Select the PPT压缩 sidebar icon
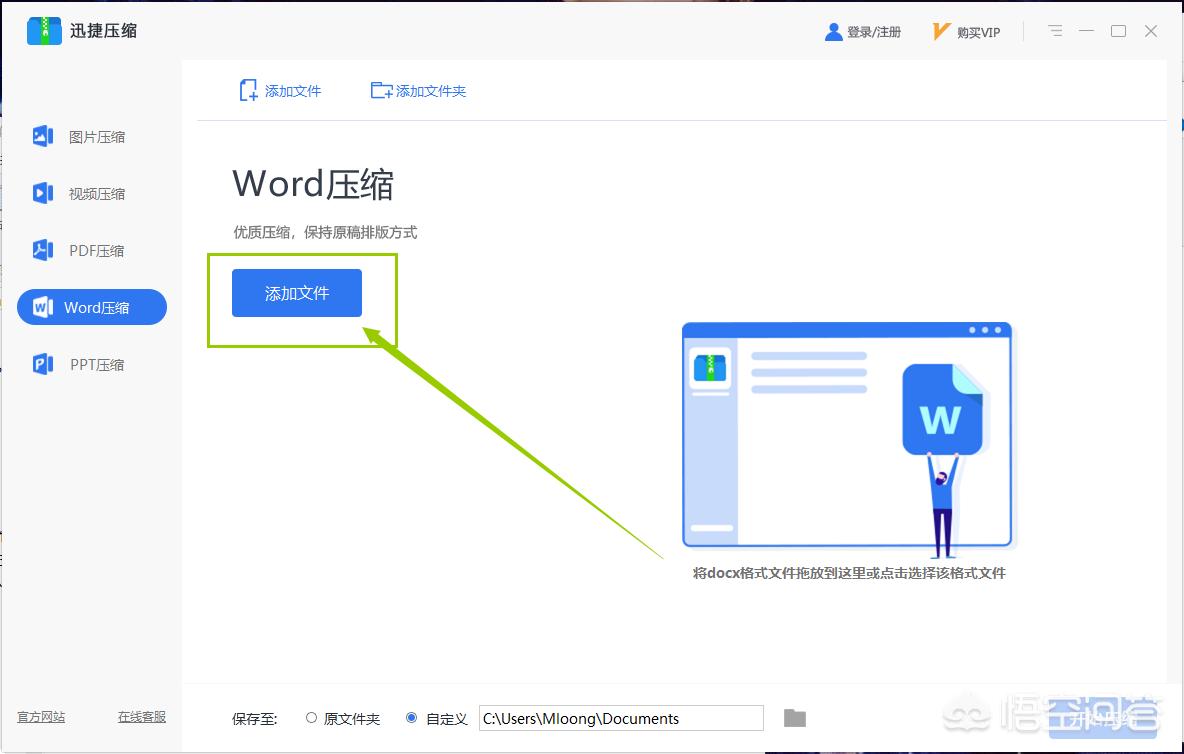Image resolution: width=1184 pixels, height=754 pixels. point(42,364)
